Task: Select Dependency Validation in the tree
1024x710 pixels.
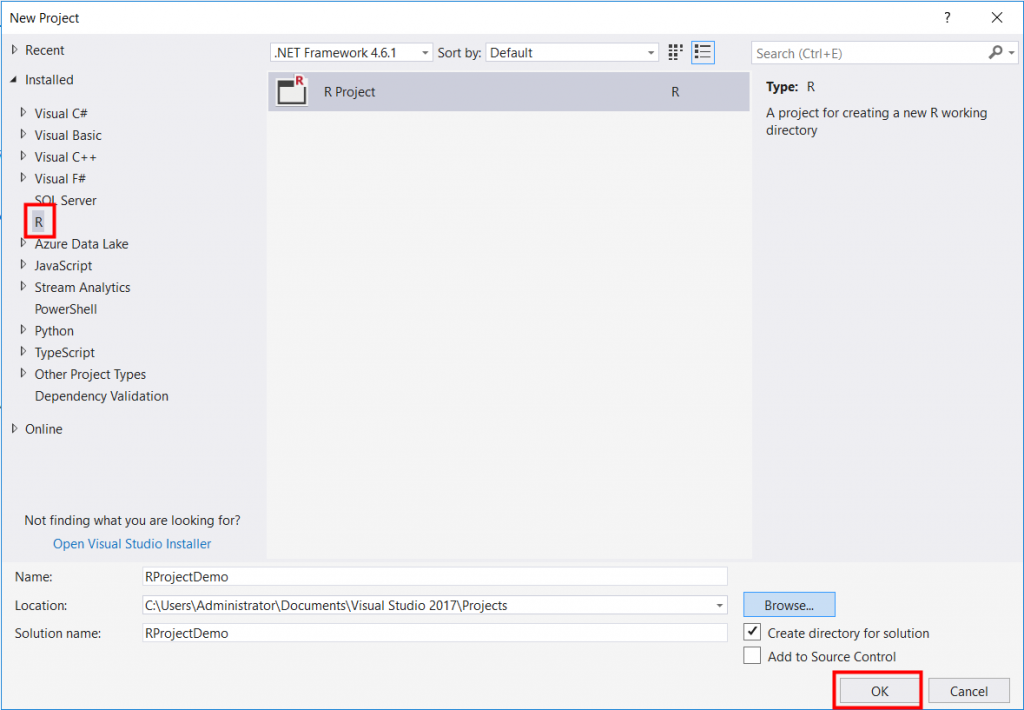Action: pos(101,396)
